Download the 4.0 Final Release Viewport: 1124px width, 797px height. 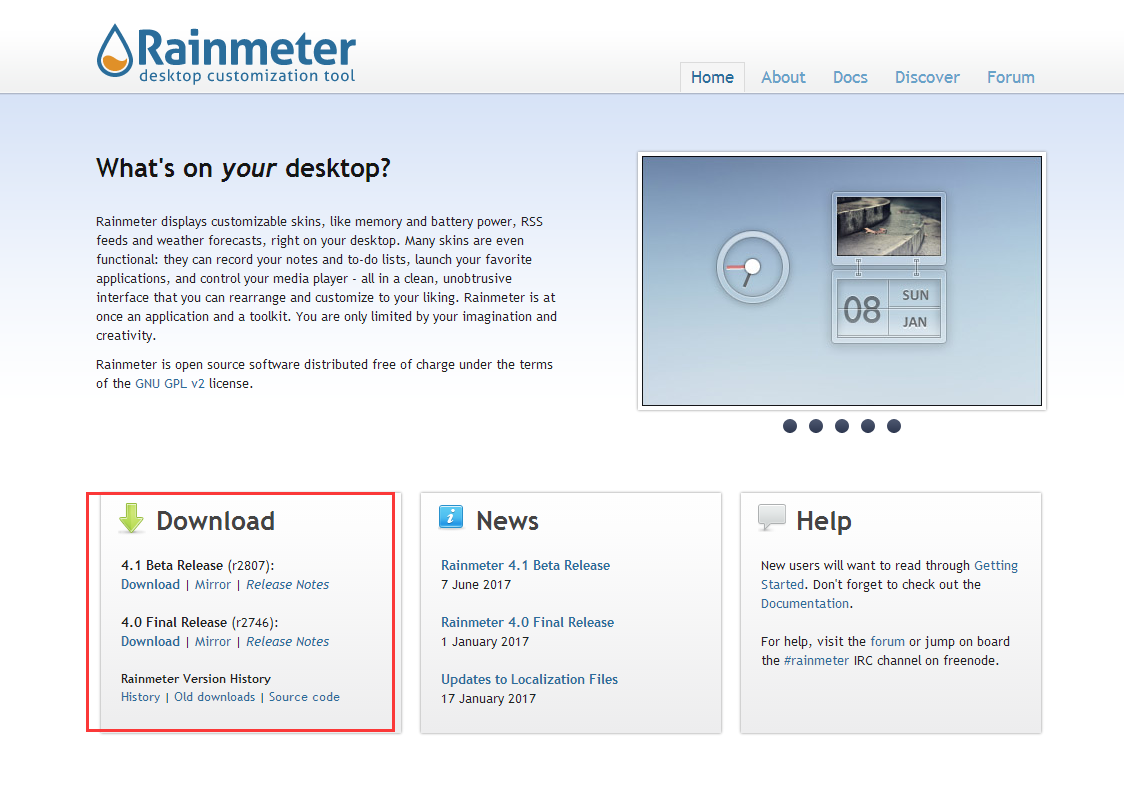pos(151,641)
